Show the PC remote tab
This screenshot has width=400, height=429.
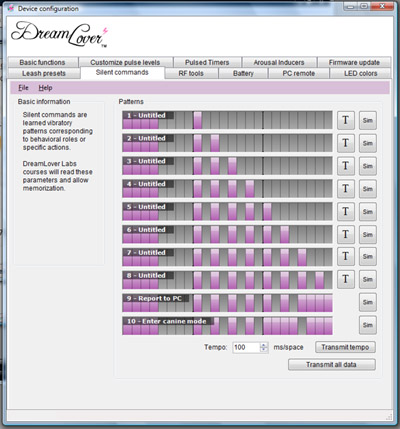pos(299,73)
